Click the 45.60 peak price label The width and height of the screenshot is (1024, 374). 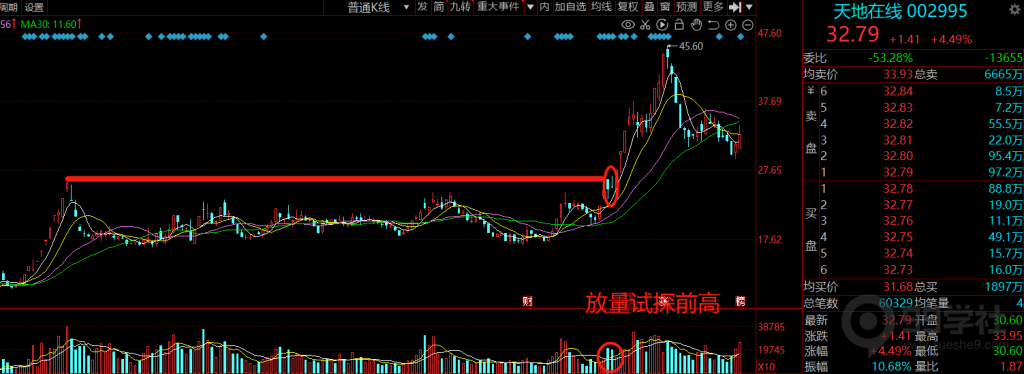coord(691,46)
